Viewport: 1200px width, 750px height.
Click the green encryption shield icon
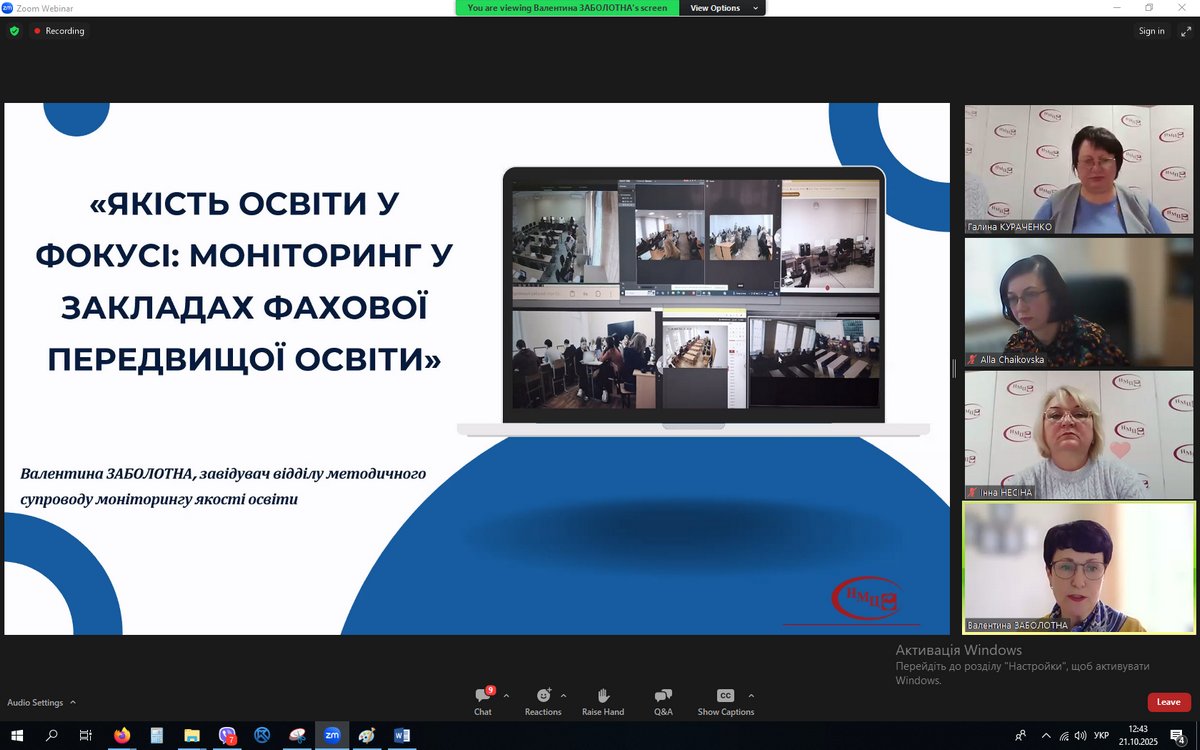[x=14, y=31]
